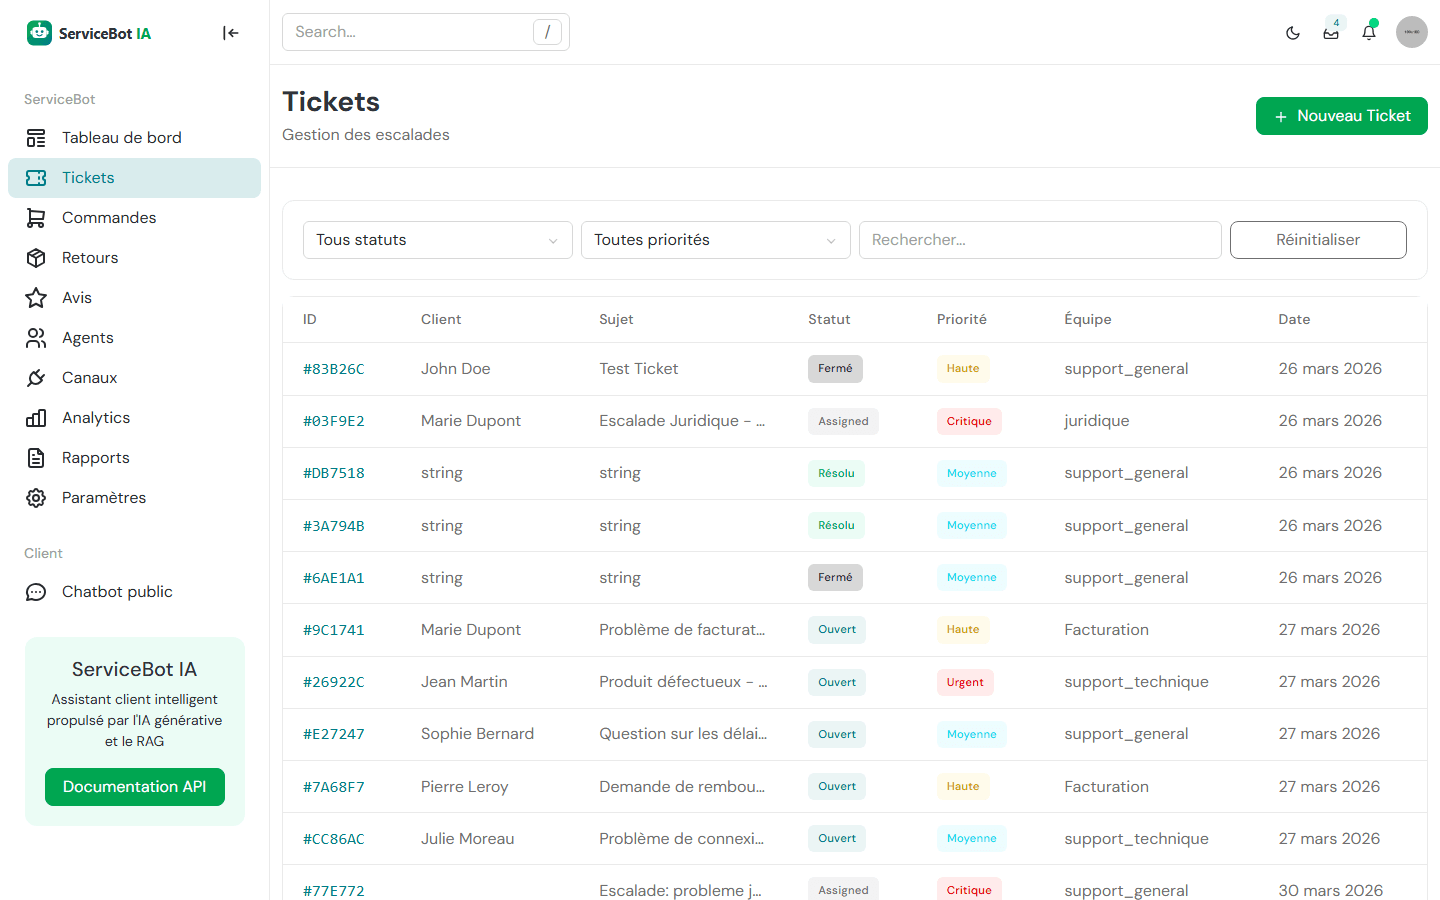Open the Chatbot public menu item

(134, 592)
